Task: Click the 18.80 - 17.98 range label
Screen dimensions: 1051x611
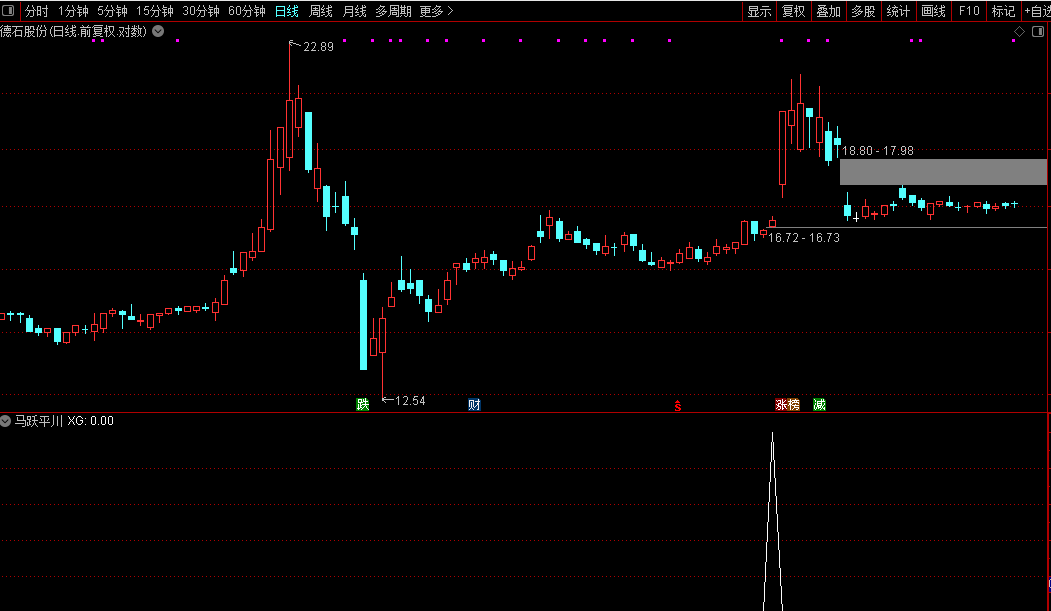Action: click(877, 151)
